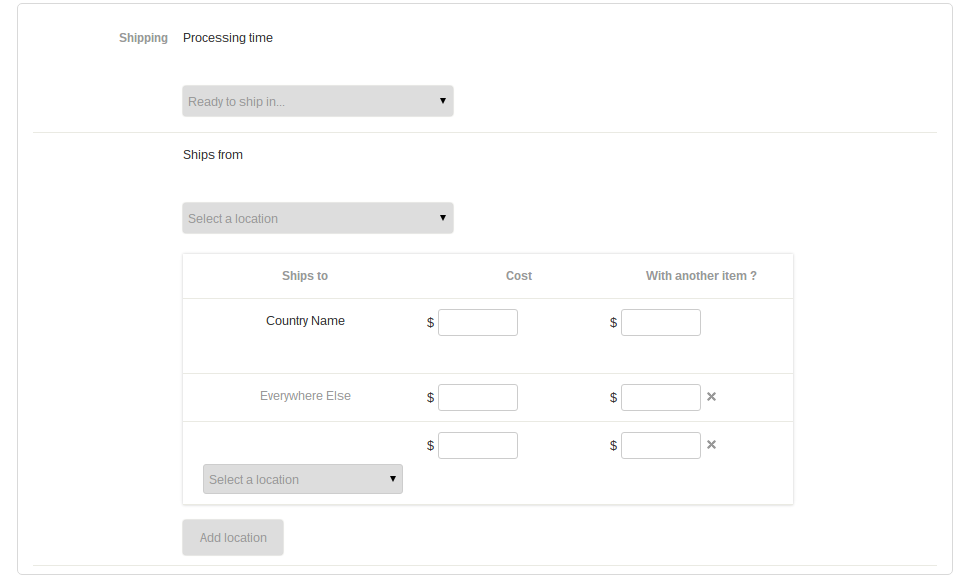Click the Cost column header
The image size is (968, 577).
point(519,276)
